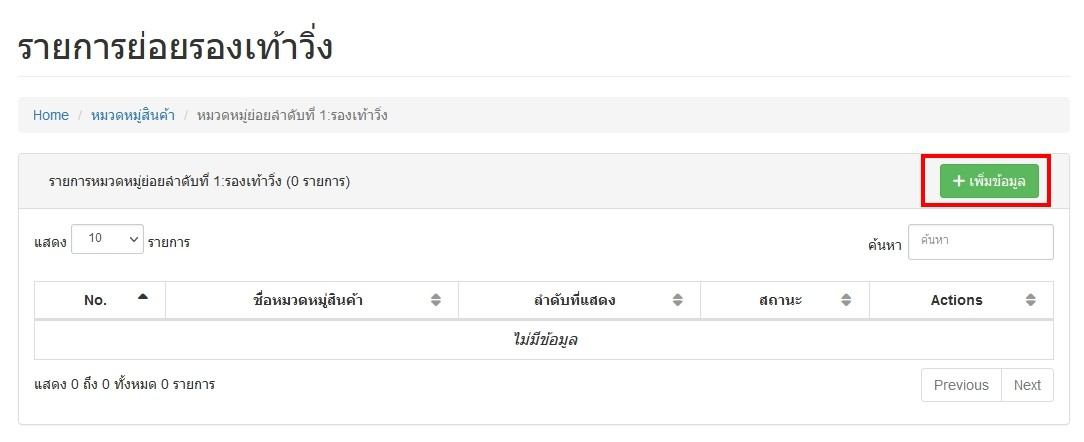Go to the Next page

[x=1027, y=385]
